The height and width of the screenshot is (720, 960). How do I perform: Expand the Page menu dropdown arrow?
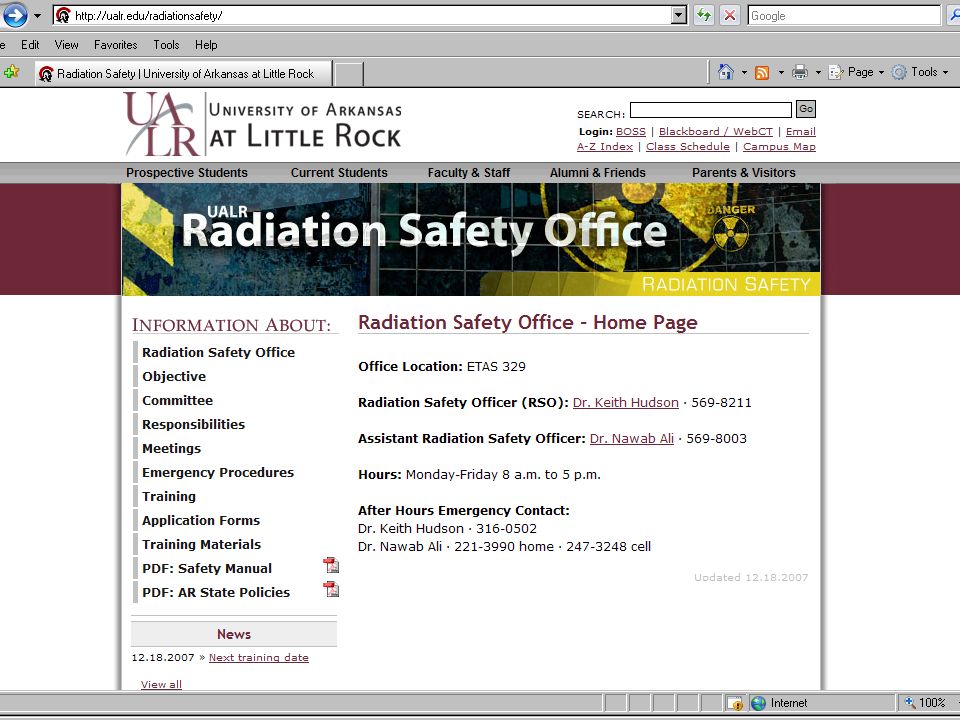[881, 73]
